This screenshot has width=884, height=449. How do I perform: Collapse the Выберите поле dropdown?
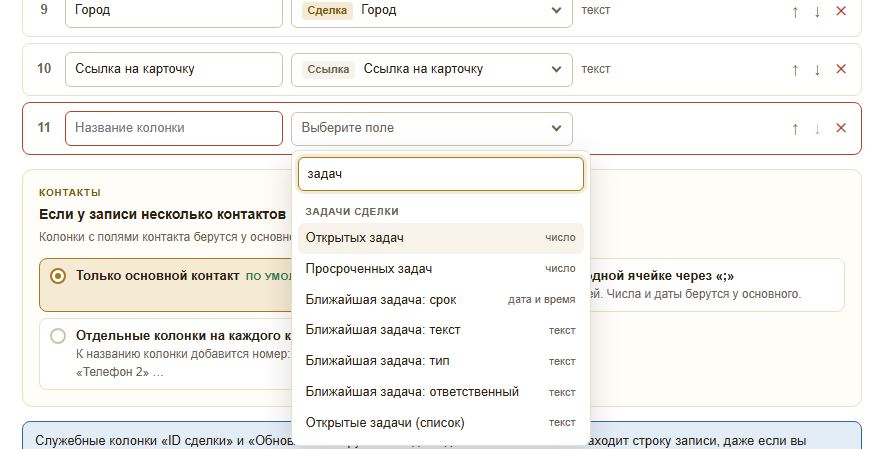click(x=432, y=129)
